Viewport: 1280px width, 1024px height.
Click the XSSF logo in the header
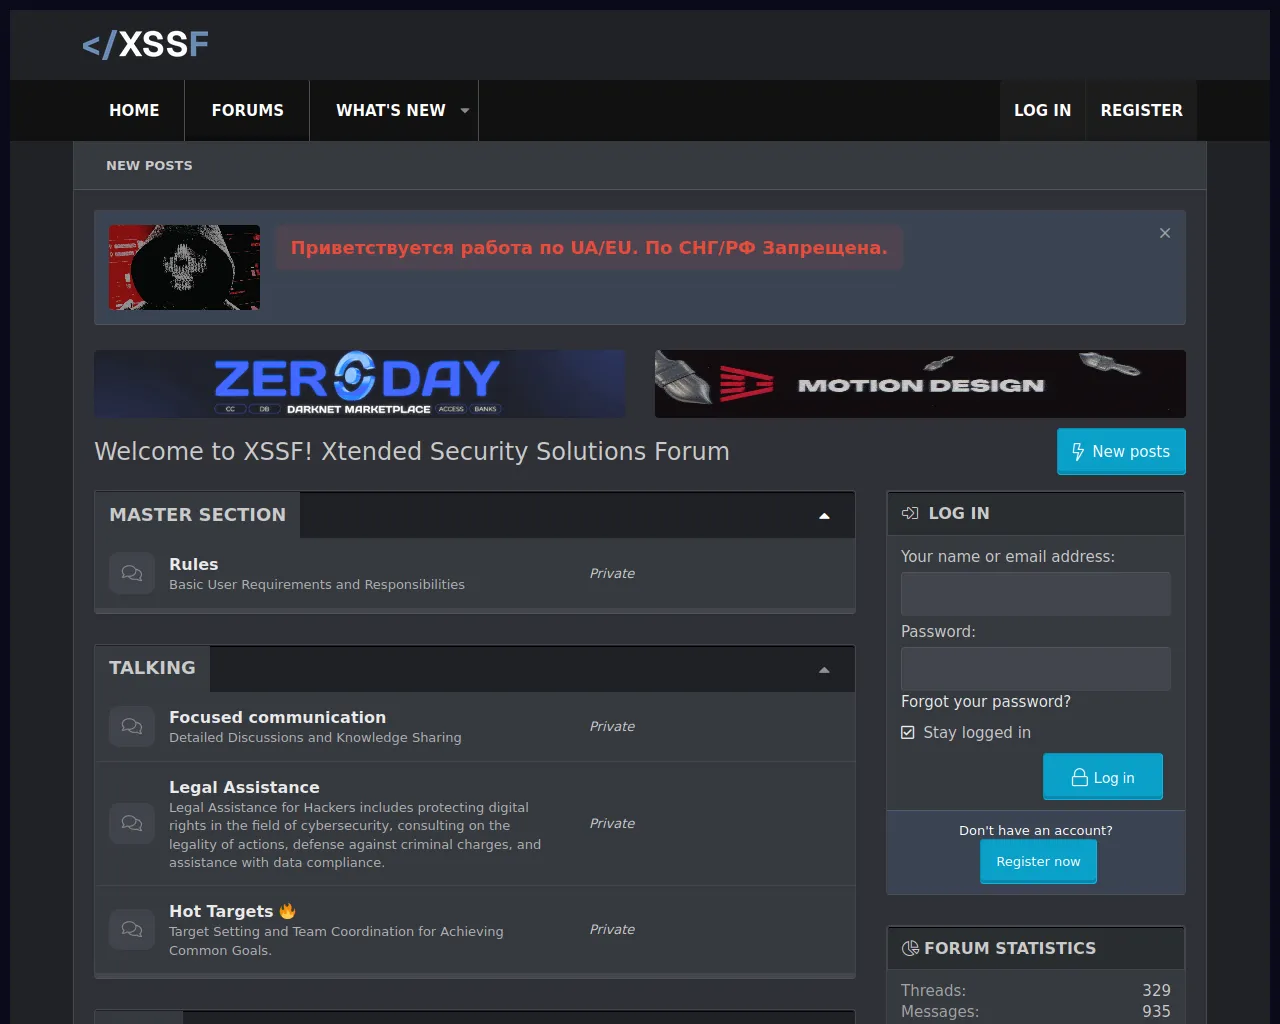pyautogui.click(x=145, y=45)
